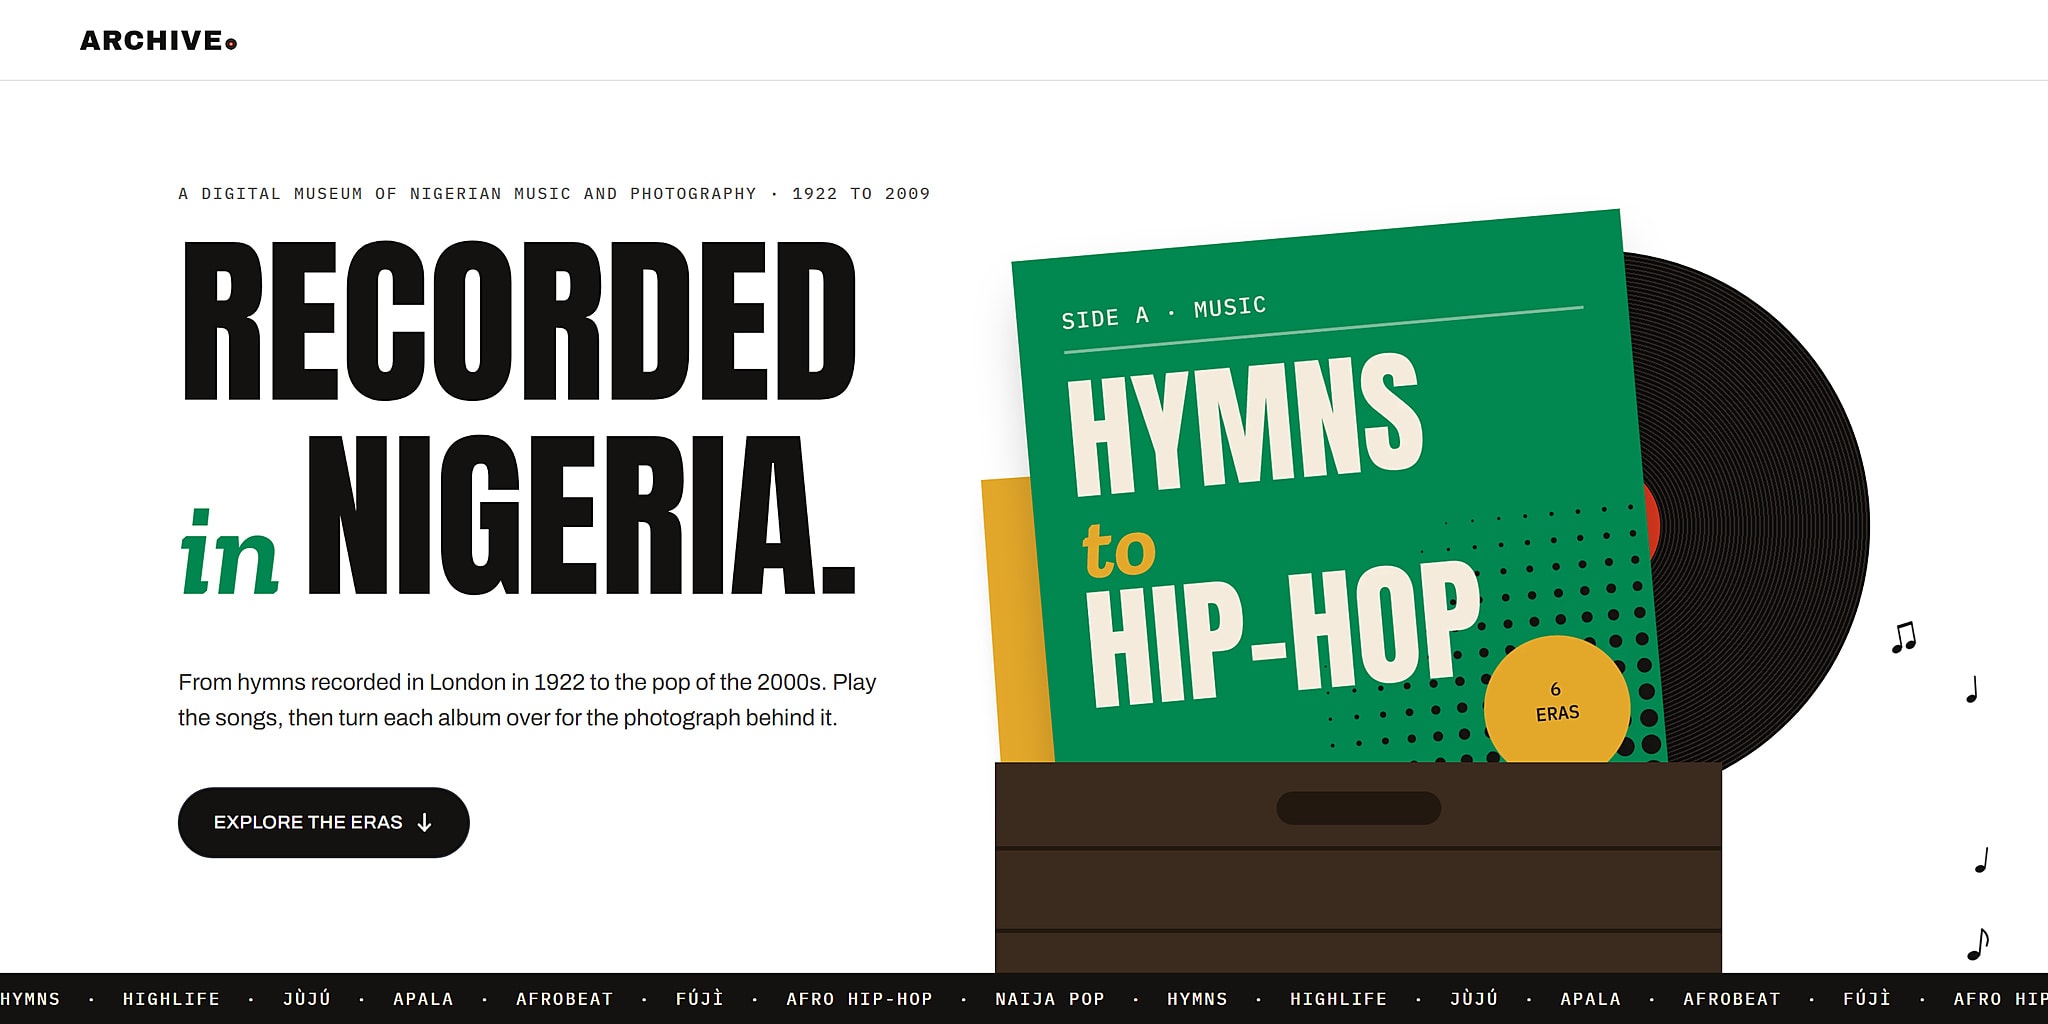Click the 'RECORDED' headline word
2048x1024 pixels.
pos(519,321)
